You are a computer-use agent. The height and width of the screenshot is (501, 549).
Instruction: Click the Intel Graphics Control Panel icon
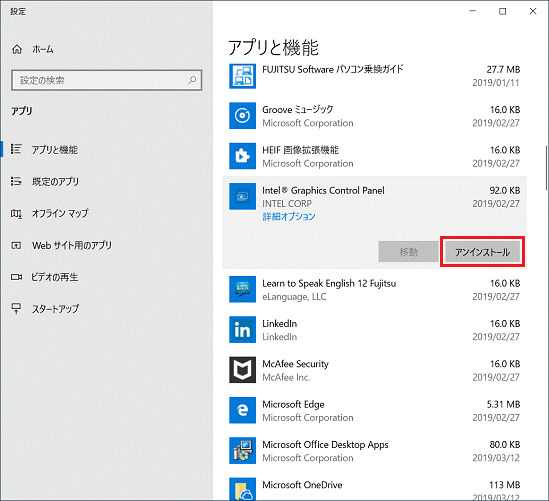[242, 196]
